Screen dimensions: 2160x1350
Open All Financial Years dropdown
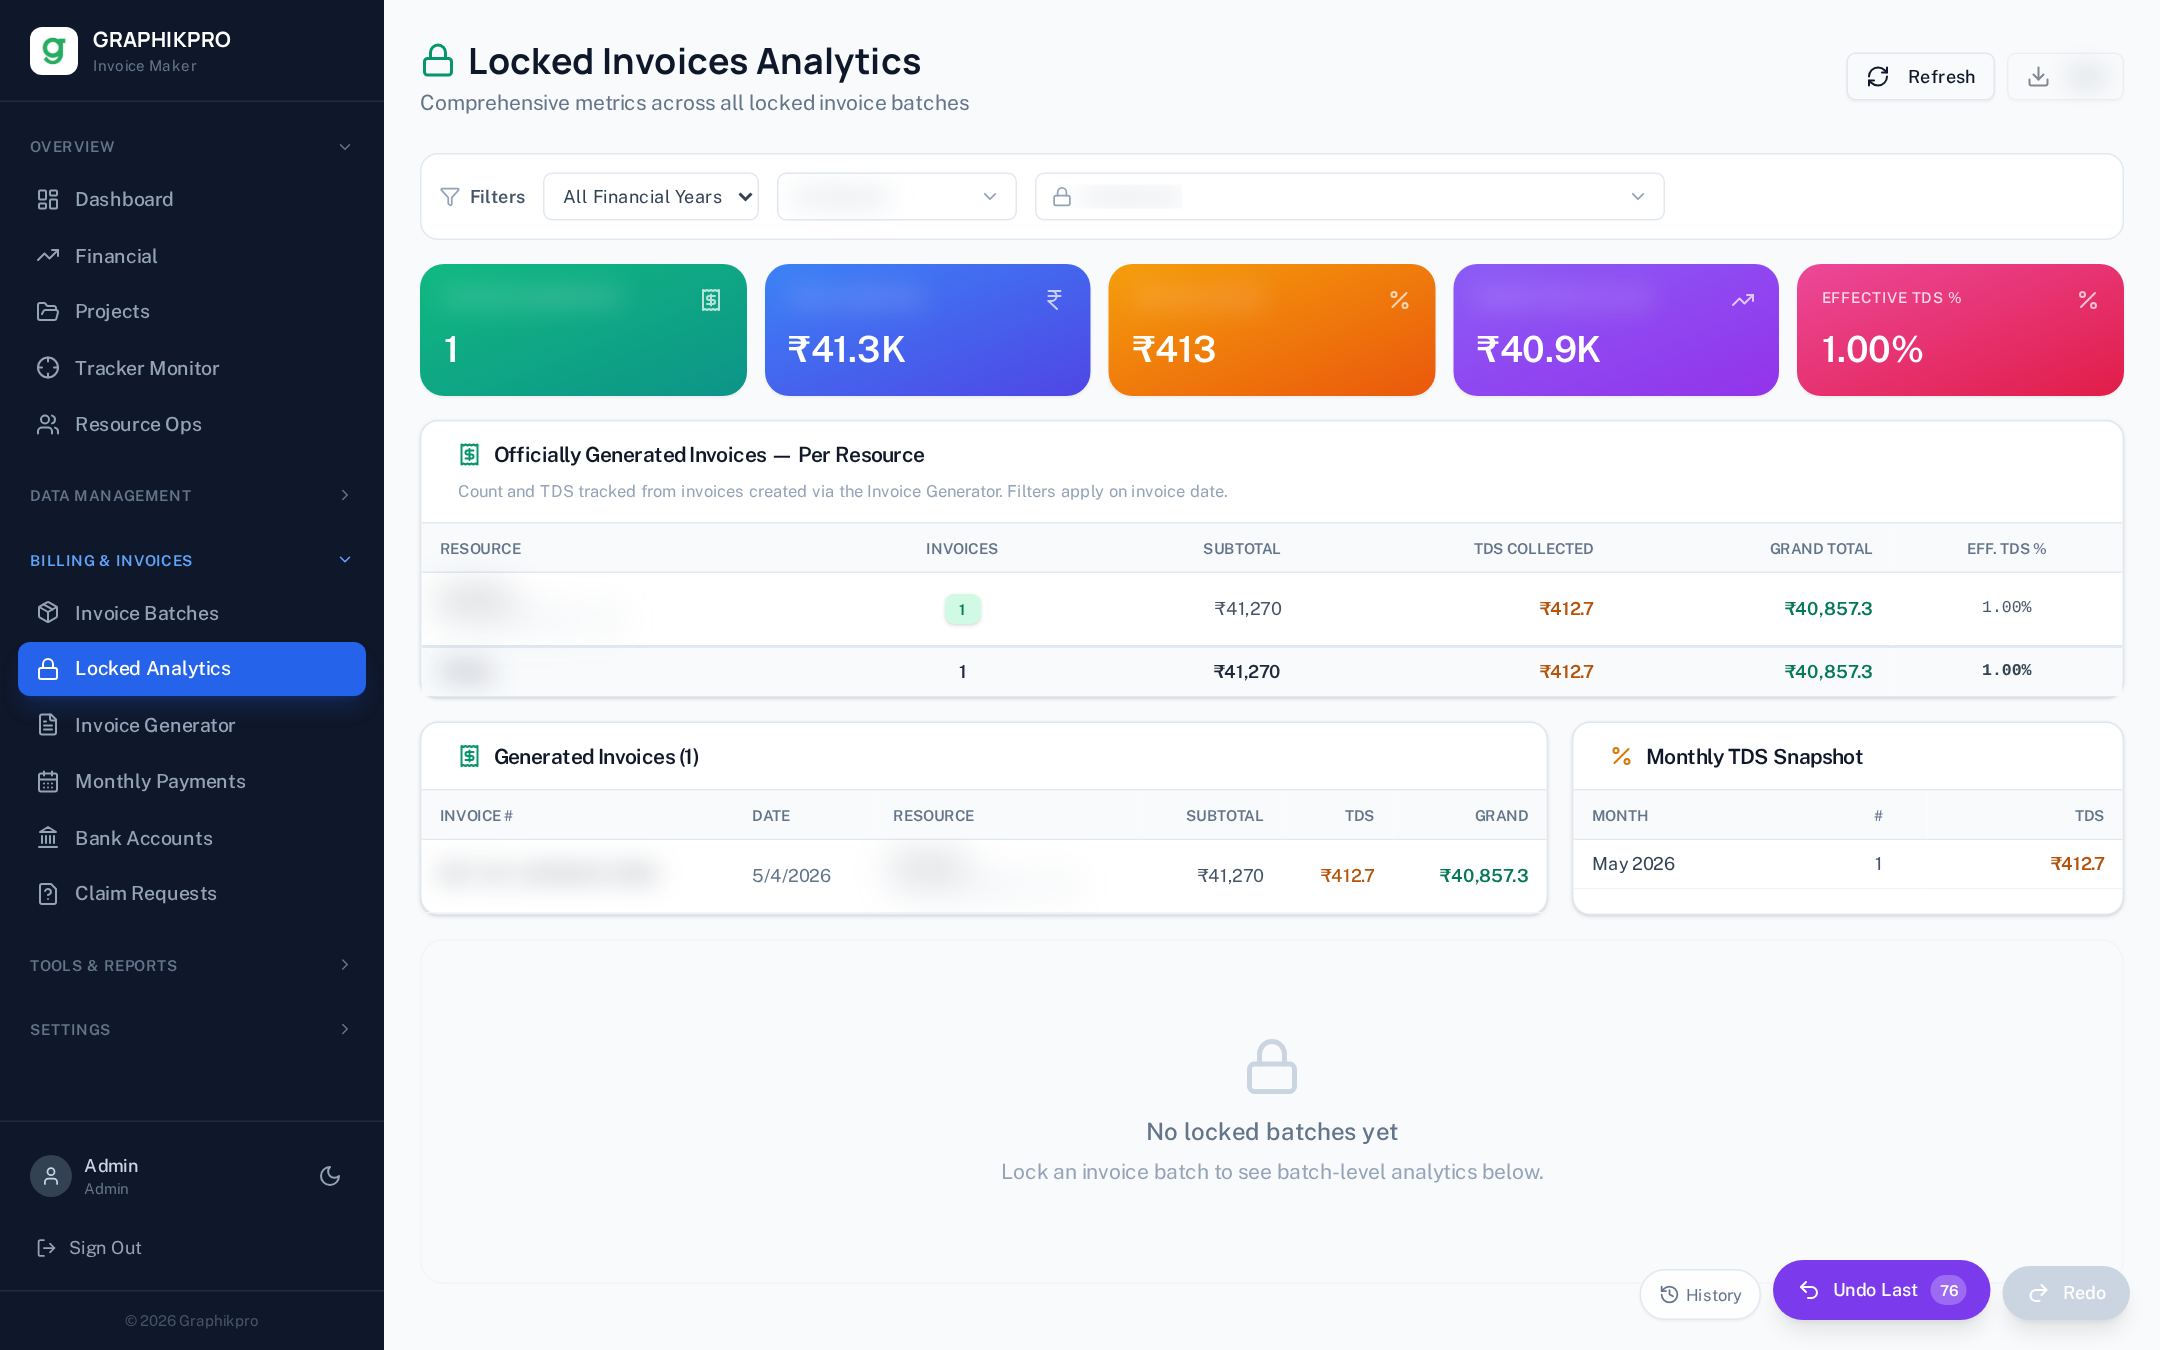pos(651,197)
